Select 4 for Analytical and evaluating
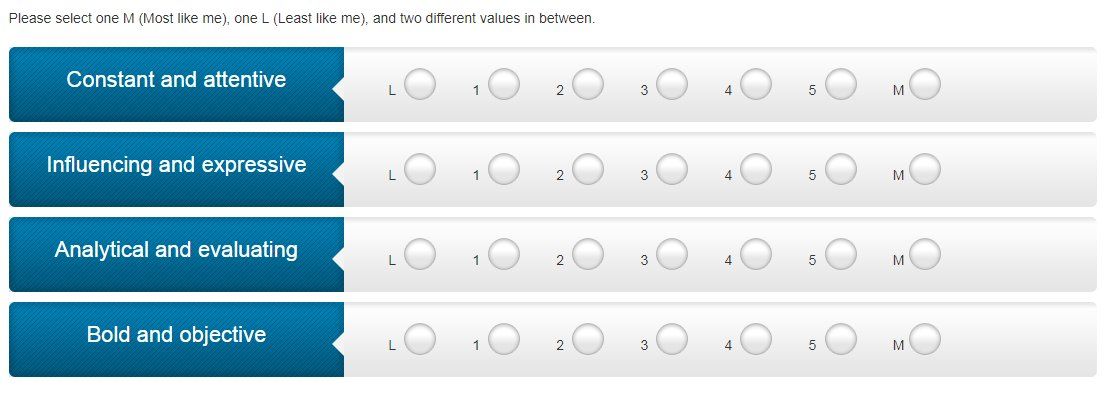 [756, 255]
